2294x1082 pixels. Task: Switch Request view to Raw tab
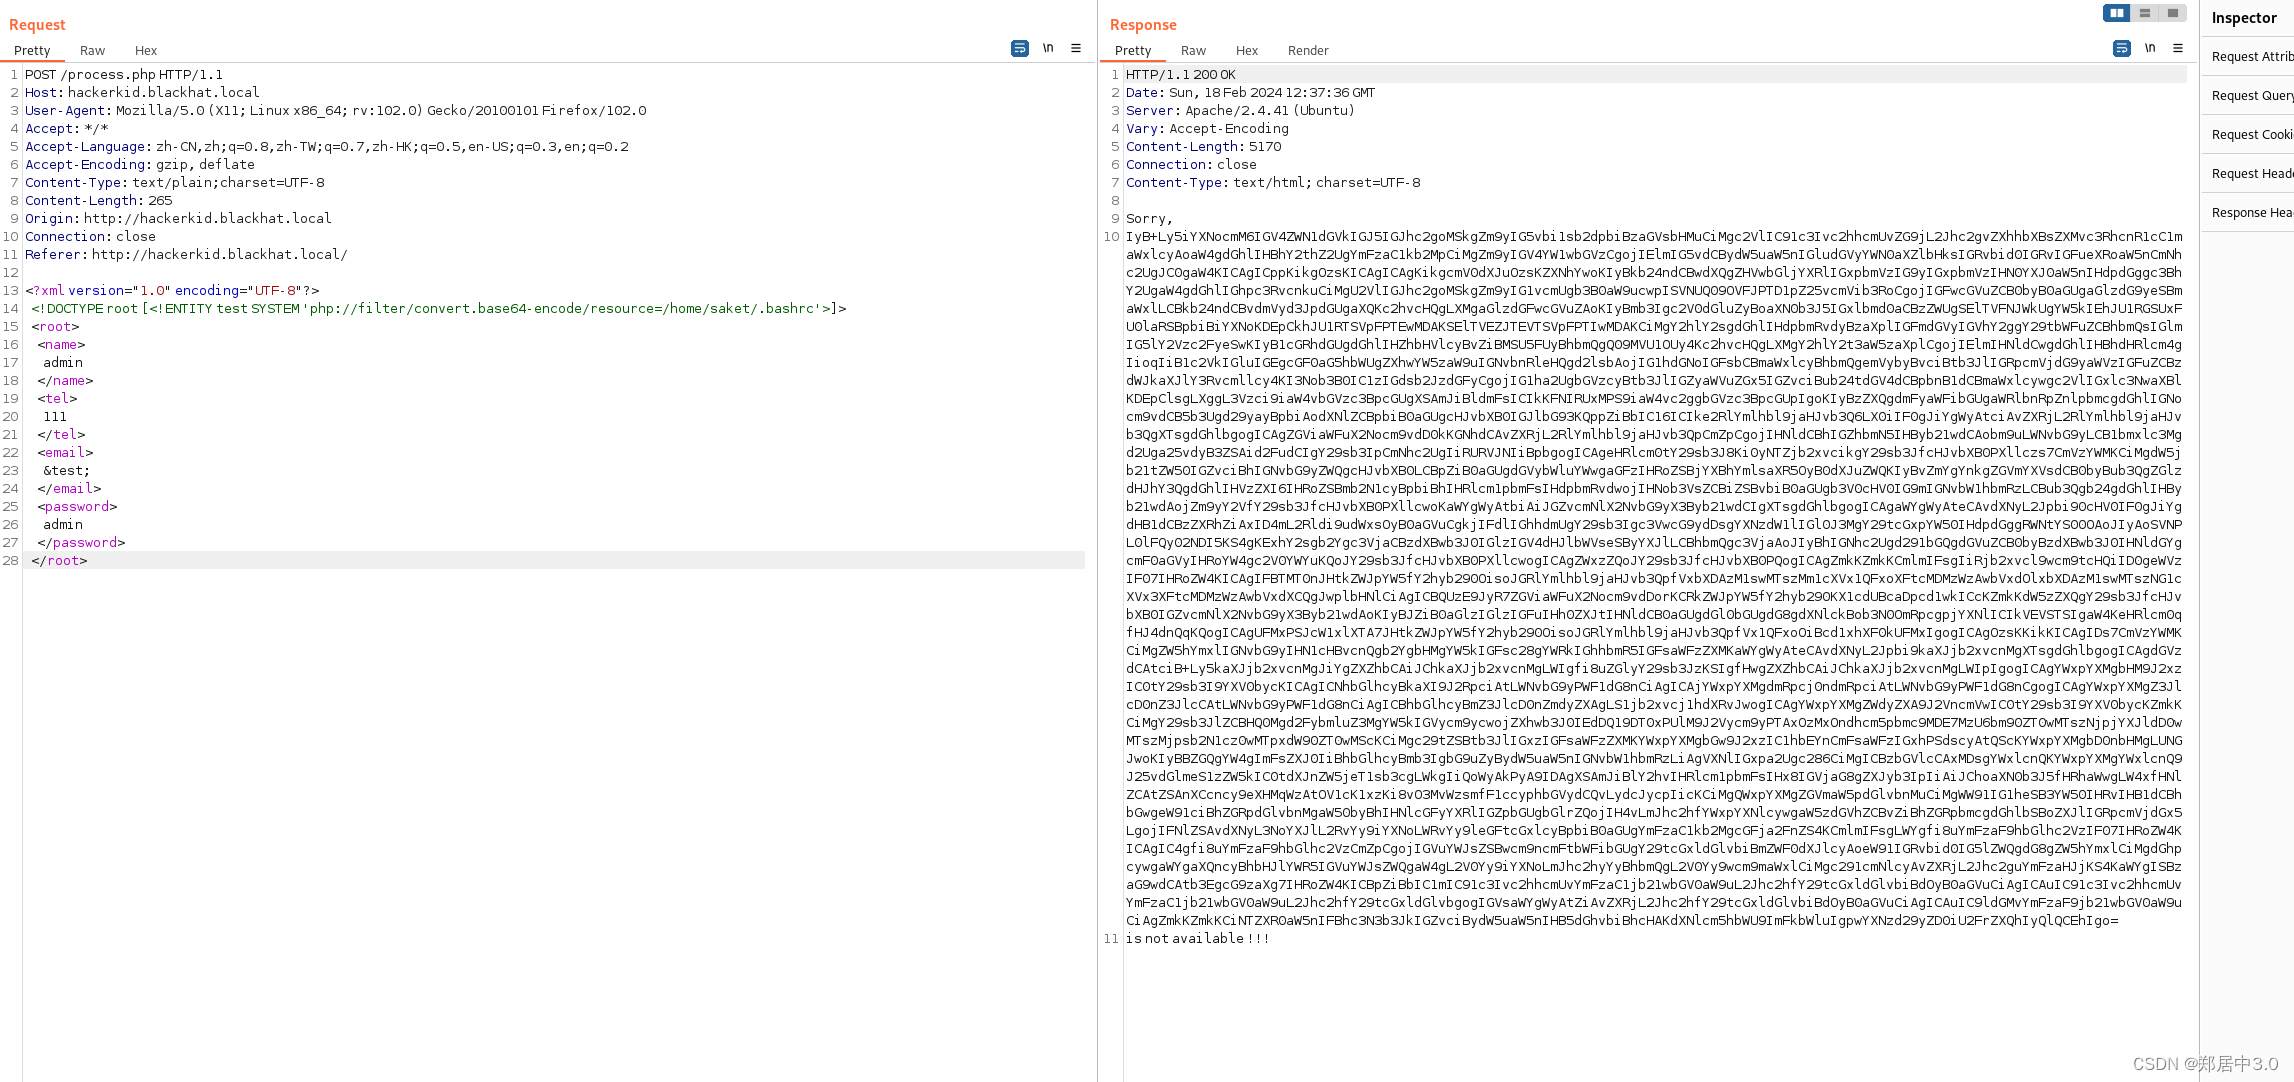point(92,50)
